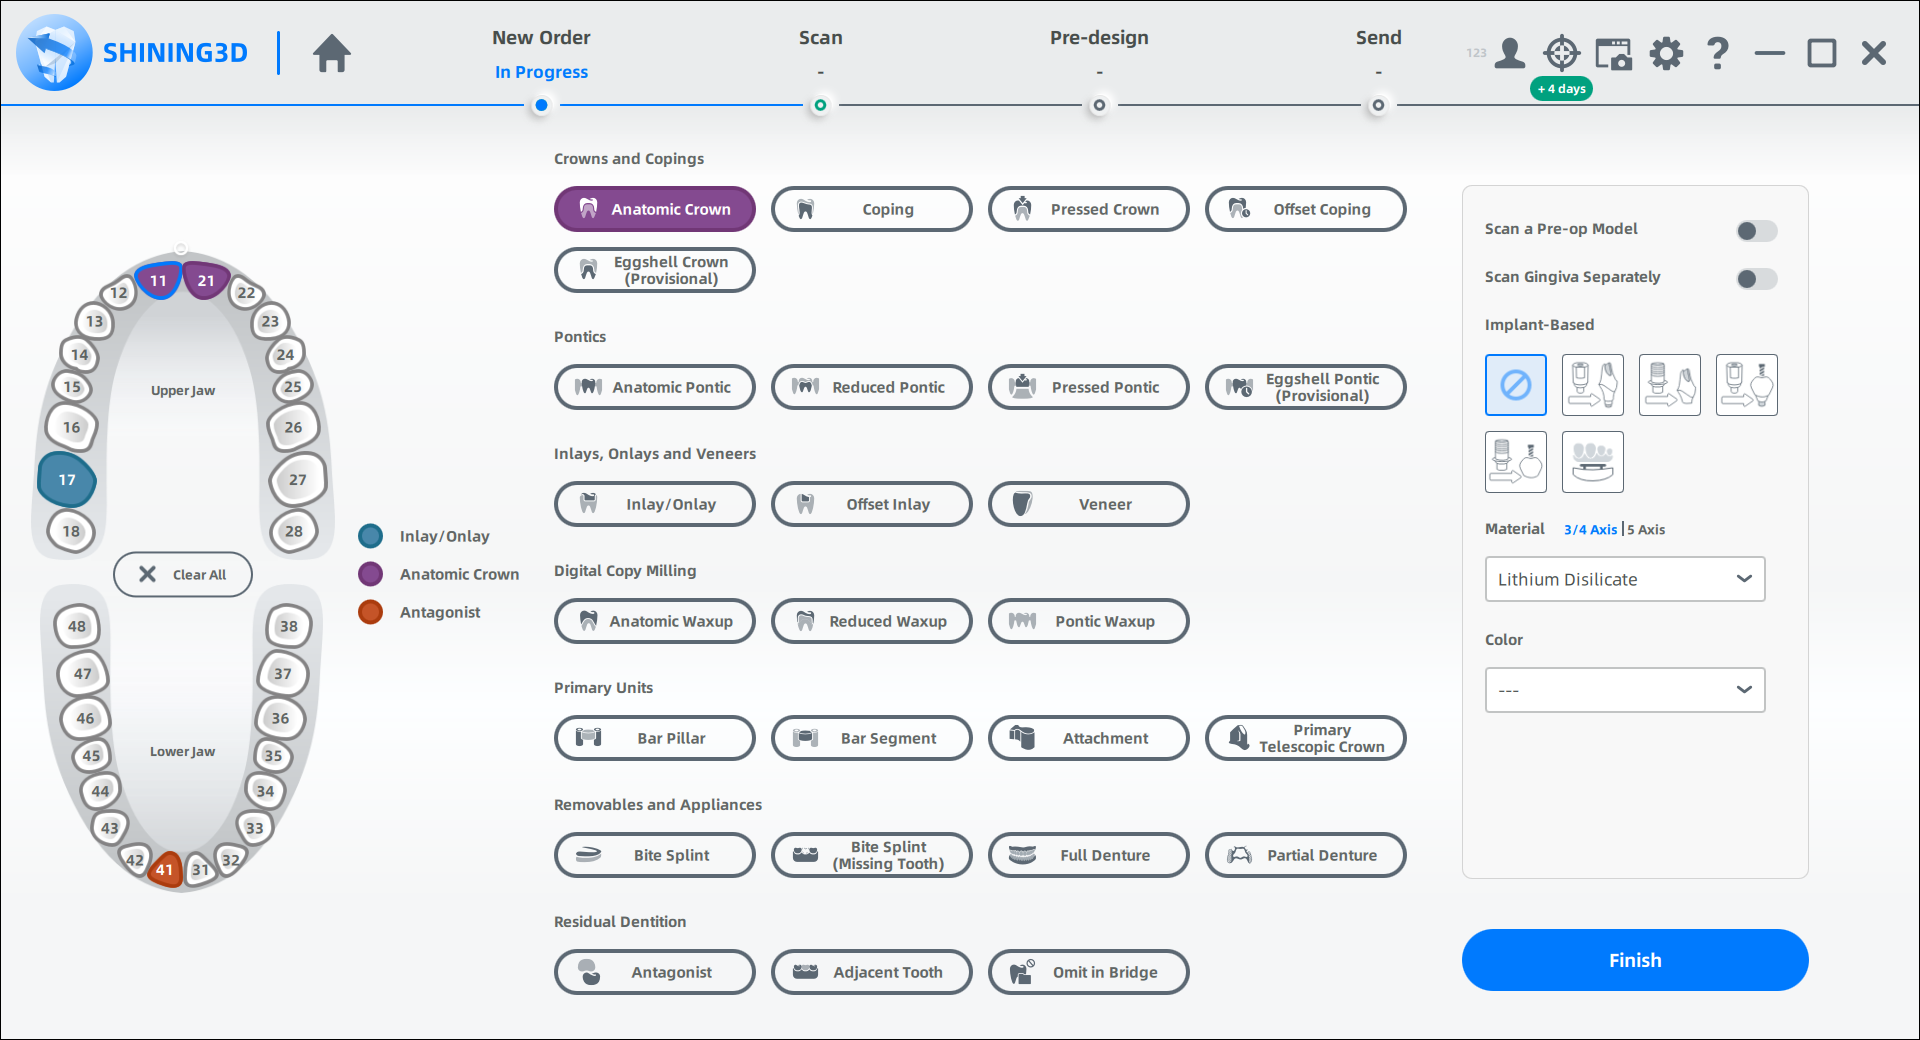Open the Lithium Disilicate material dropdown
The width and height of the screenshot is (1920, 1040).
(1624, 579)
